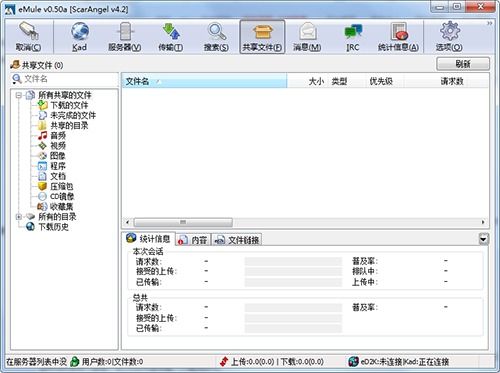Switch to the 内容 (Content) tab
Viewport: 500px width, 373px height.
tap(193, 240)
